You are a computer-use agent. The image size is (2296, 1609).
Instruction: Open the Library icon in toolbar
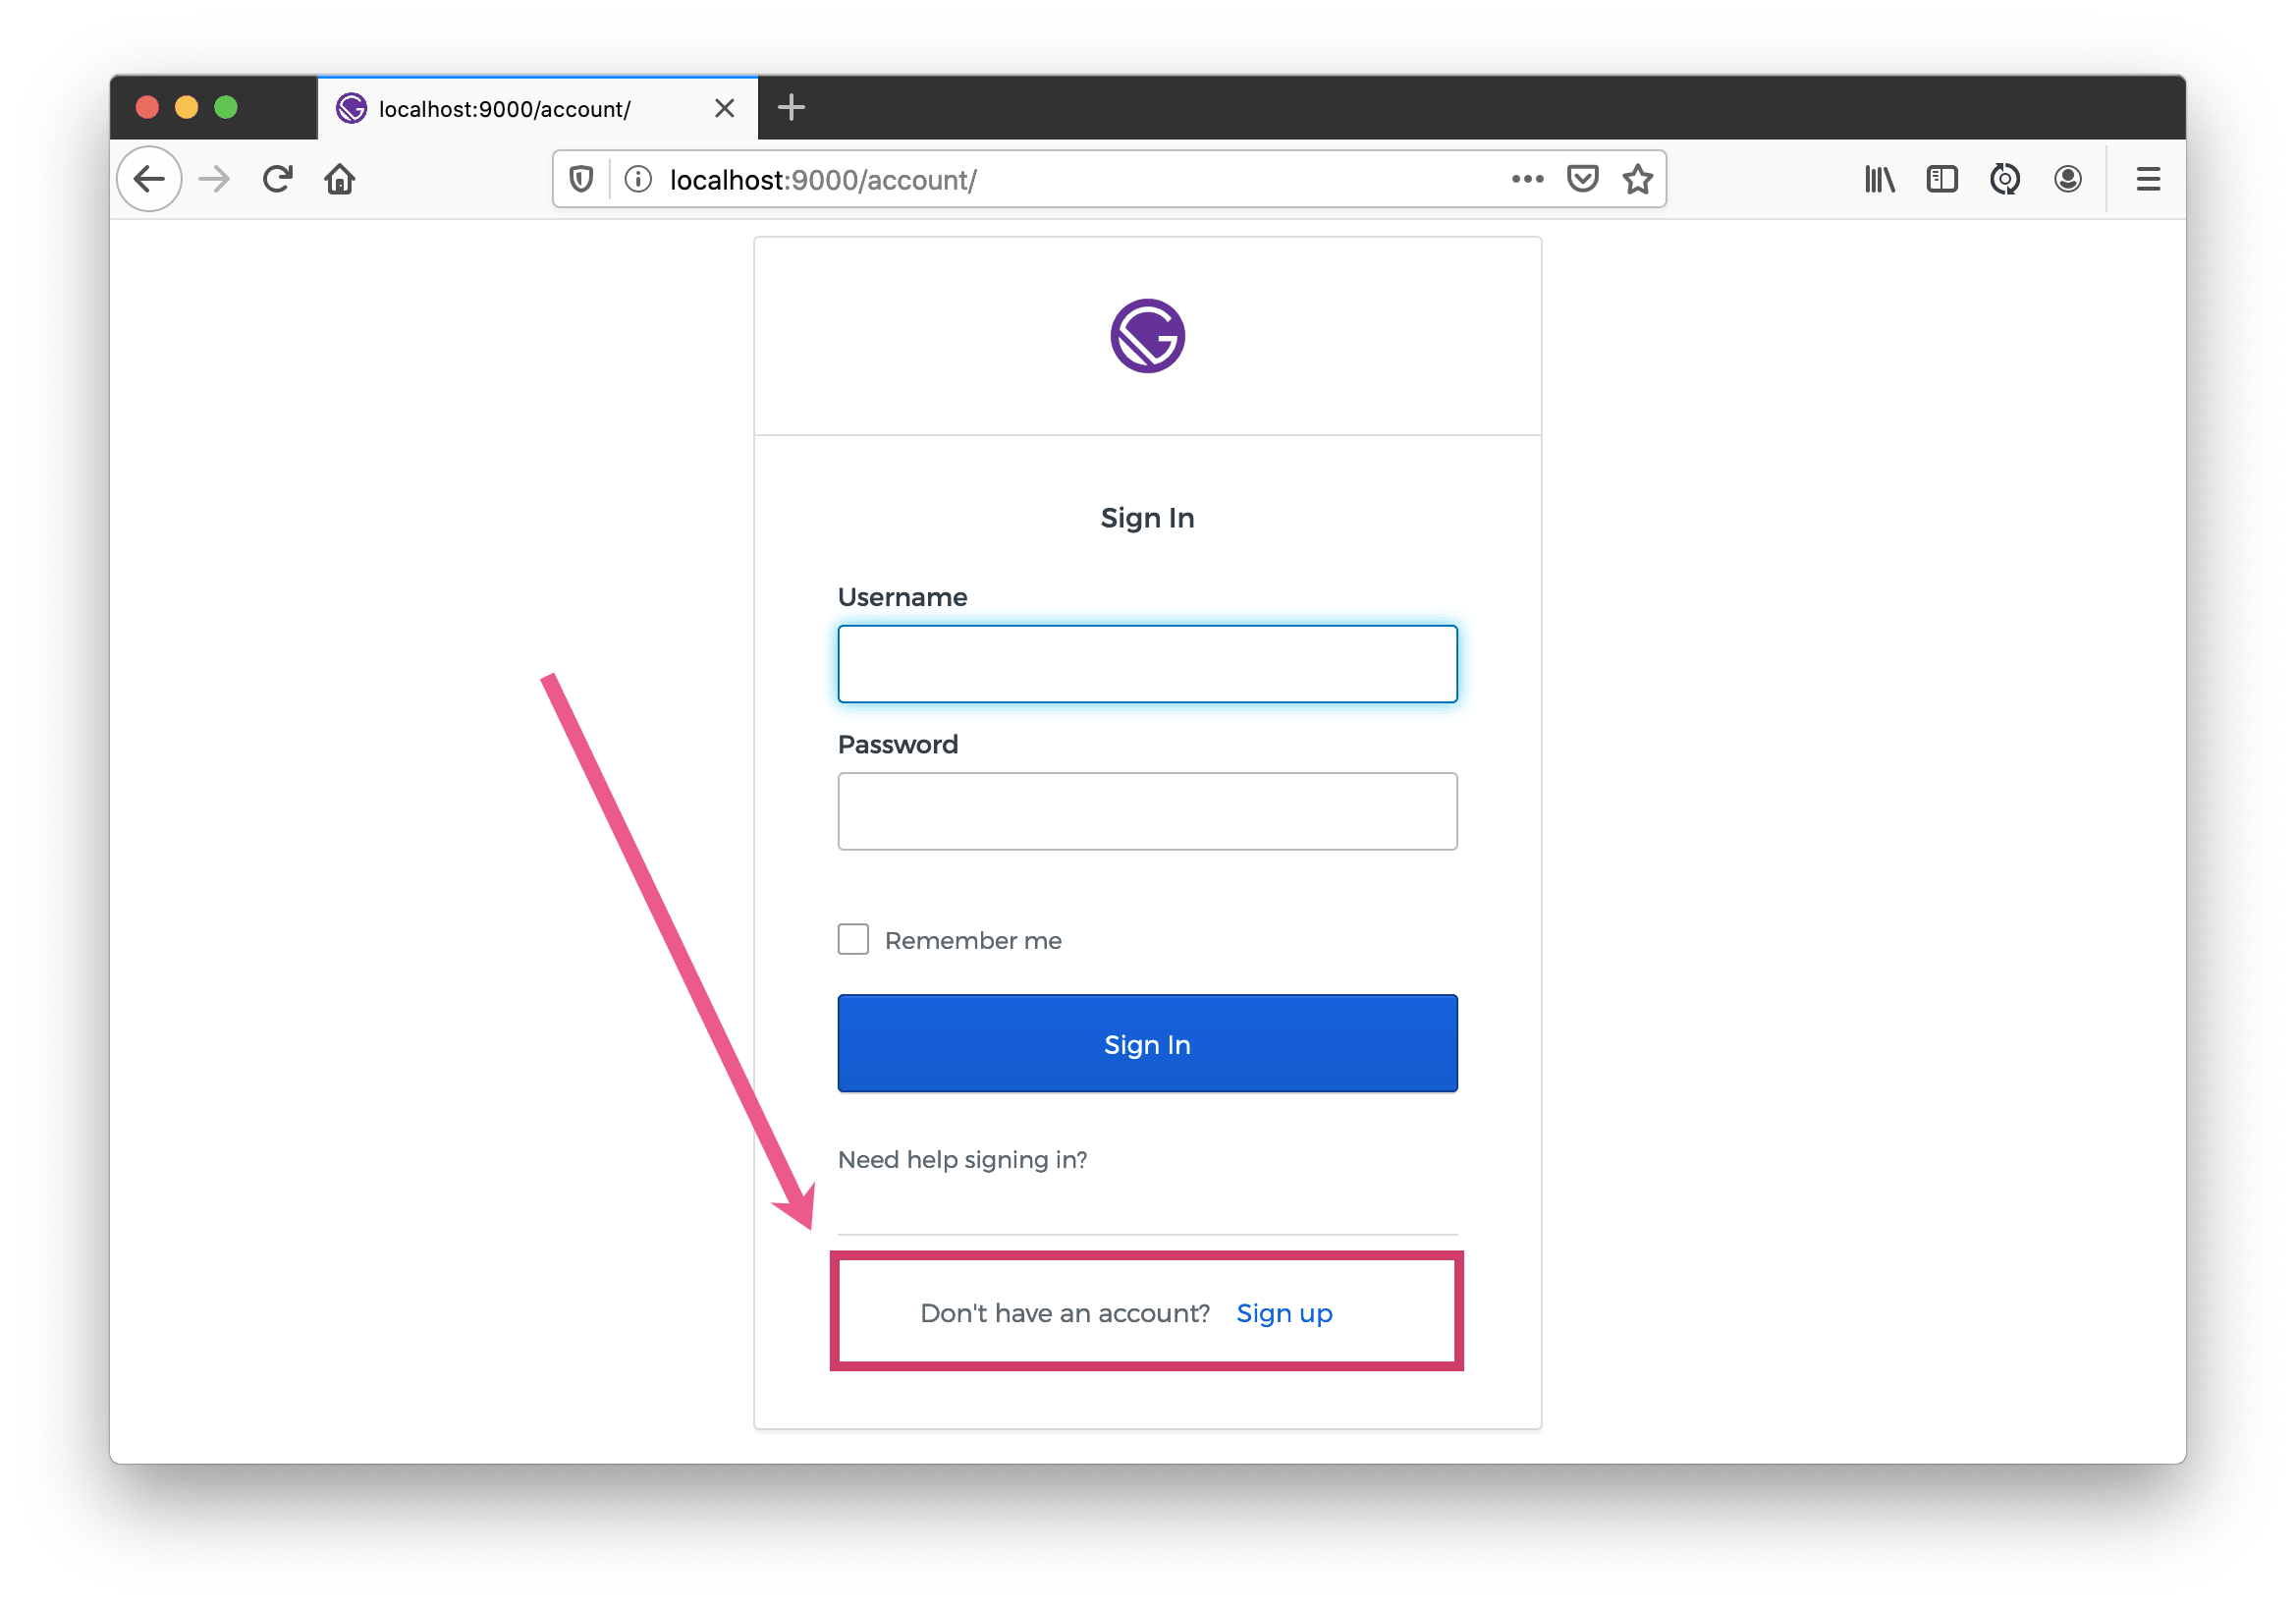point(1879,180)
